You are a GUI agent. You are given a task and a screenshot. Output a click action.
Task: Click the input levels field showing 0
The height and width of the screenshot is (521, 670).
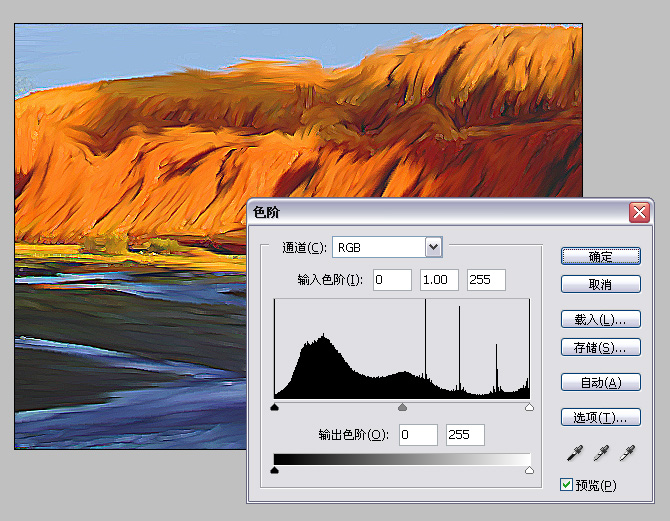pyautogui.click(x=392, y=280)
